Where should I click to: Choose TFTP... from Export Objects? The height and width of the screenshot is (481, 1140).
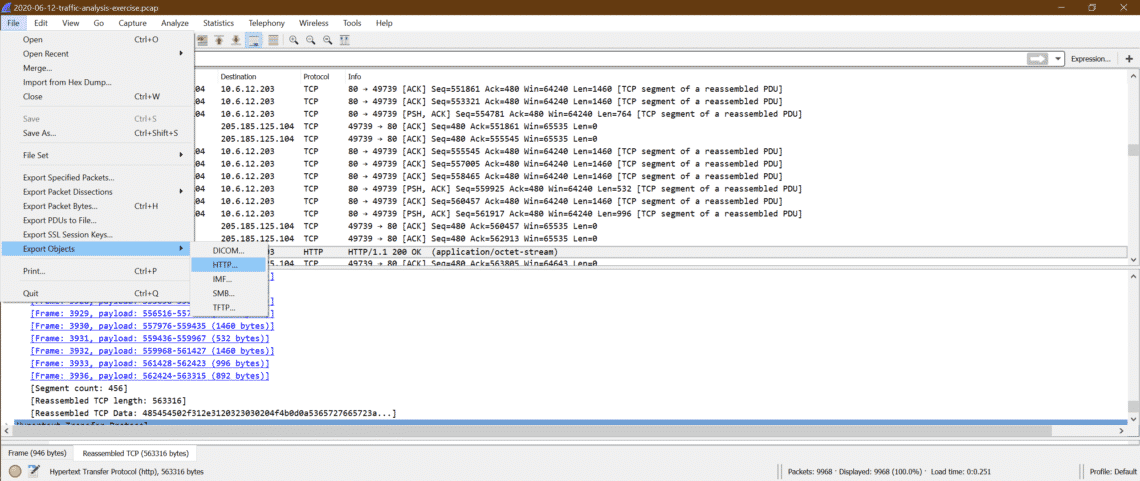click(x=229, y=308)
